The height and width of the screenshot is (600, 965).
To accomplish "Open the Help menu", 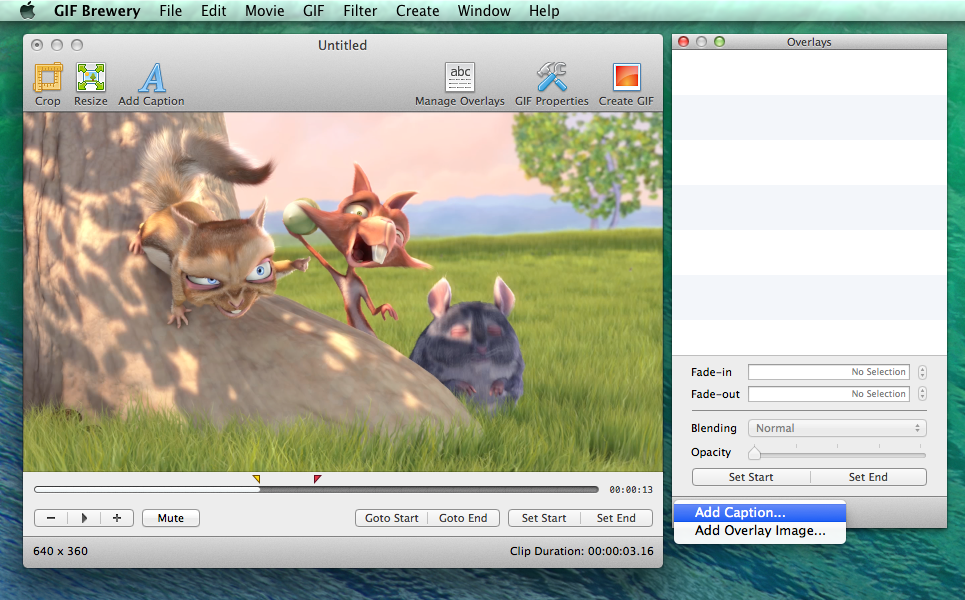I will (x=544, y=10).
